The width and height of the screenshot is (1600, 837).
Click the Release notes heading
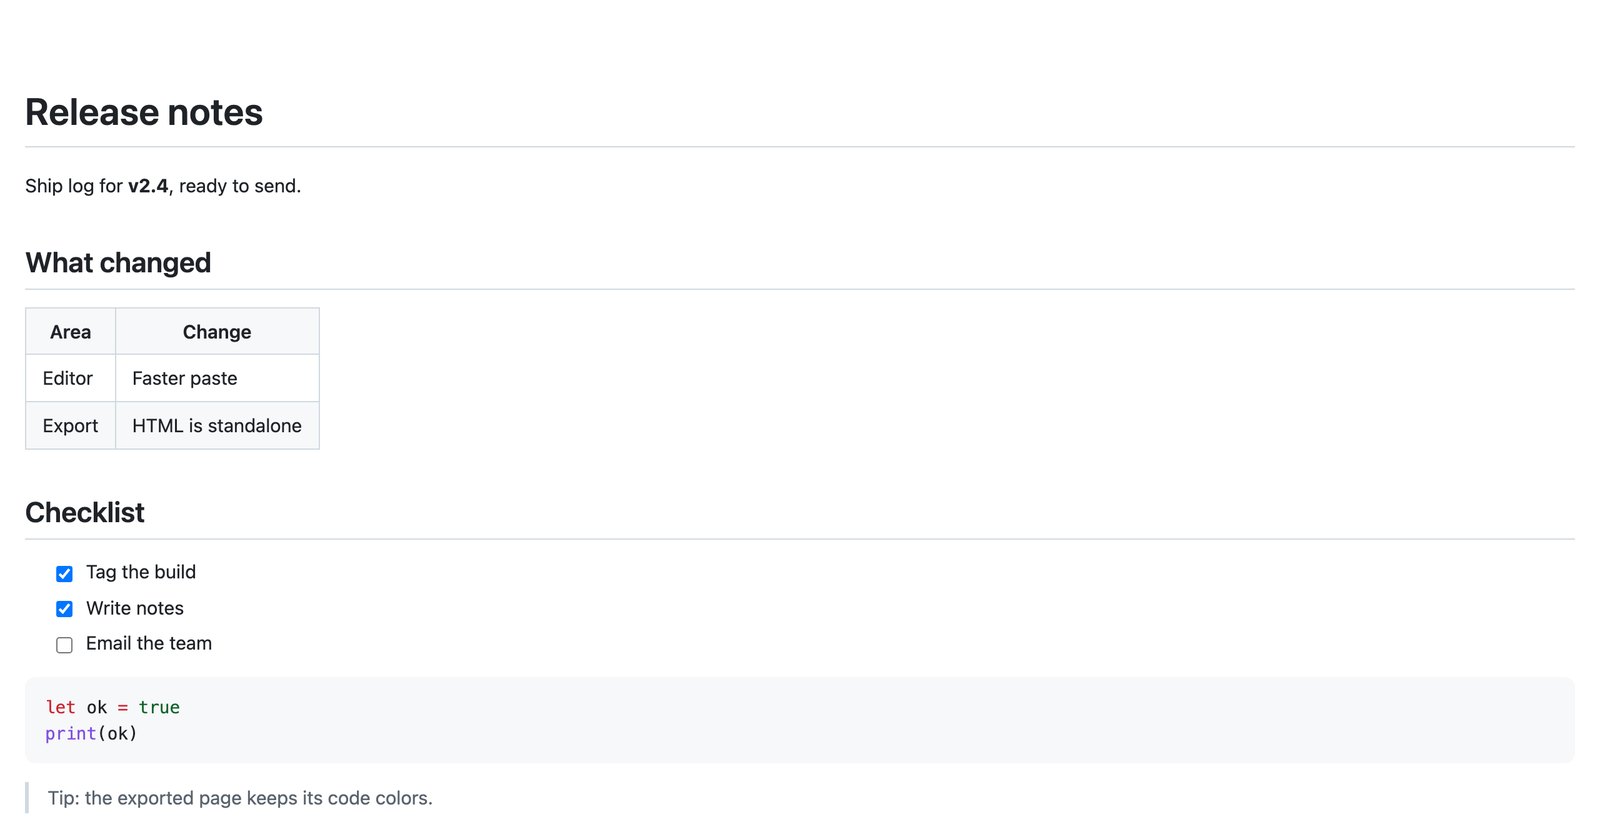[144, 113]
